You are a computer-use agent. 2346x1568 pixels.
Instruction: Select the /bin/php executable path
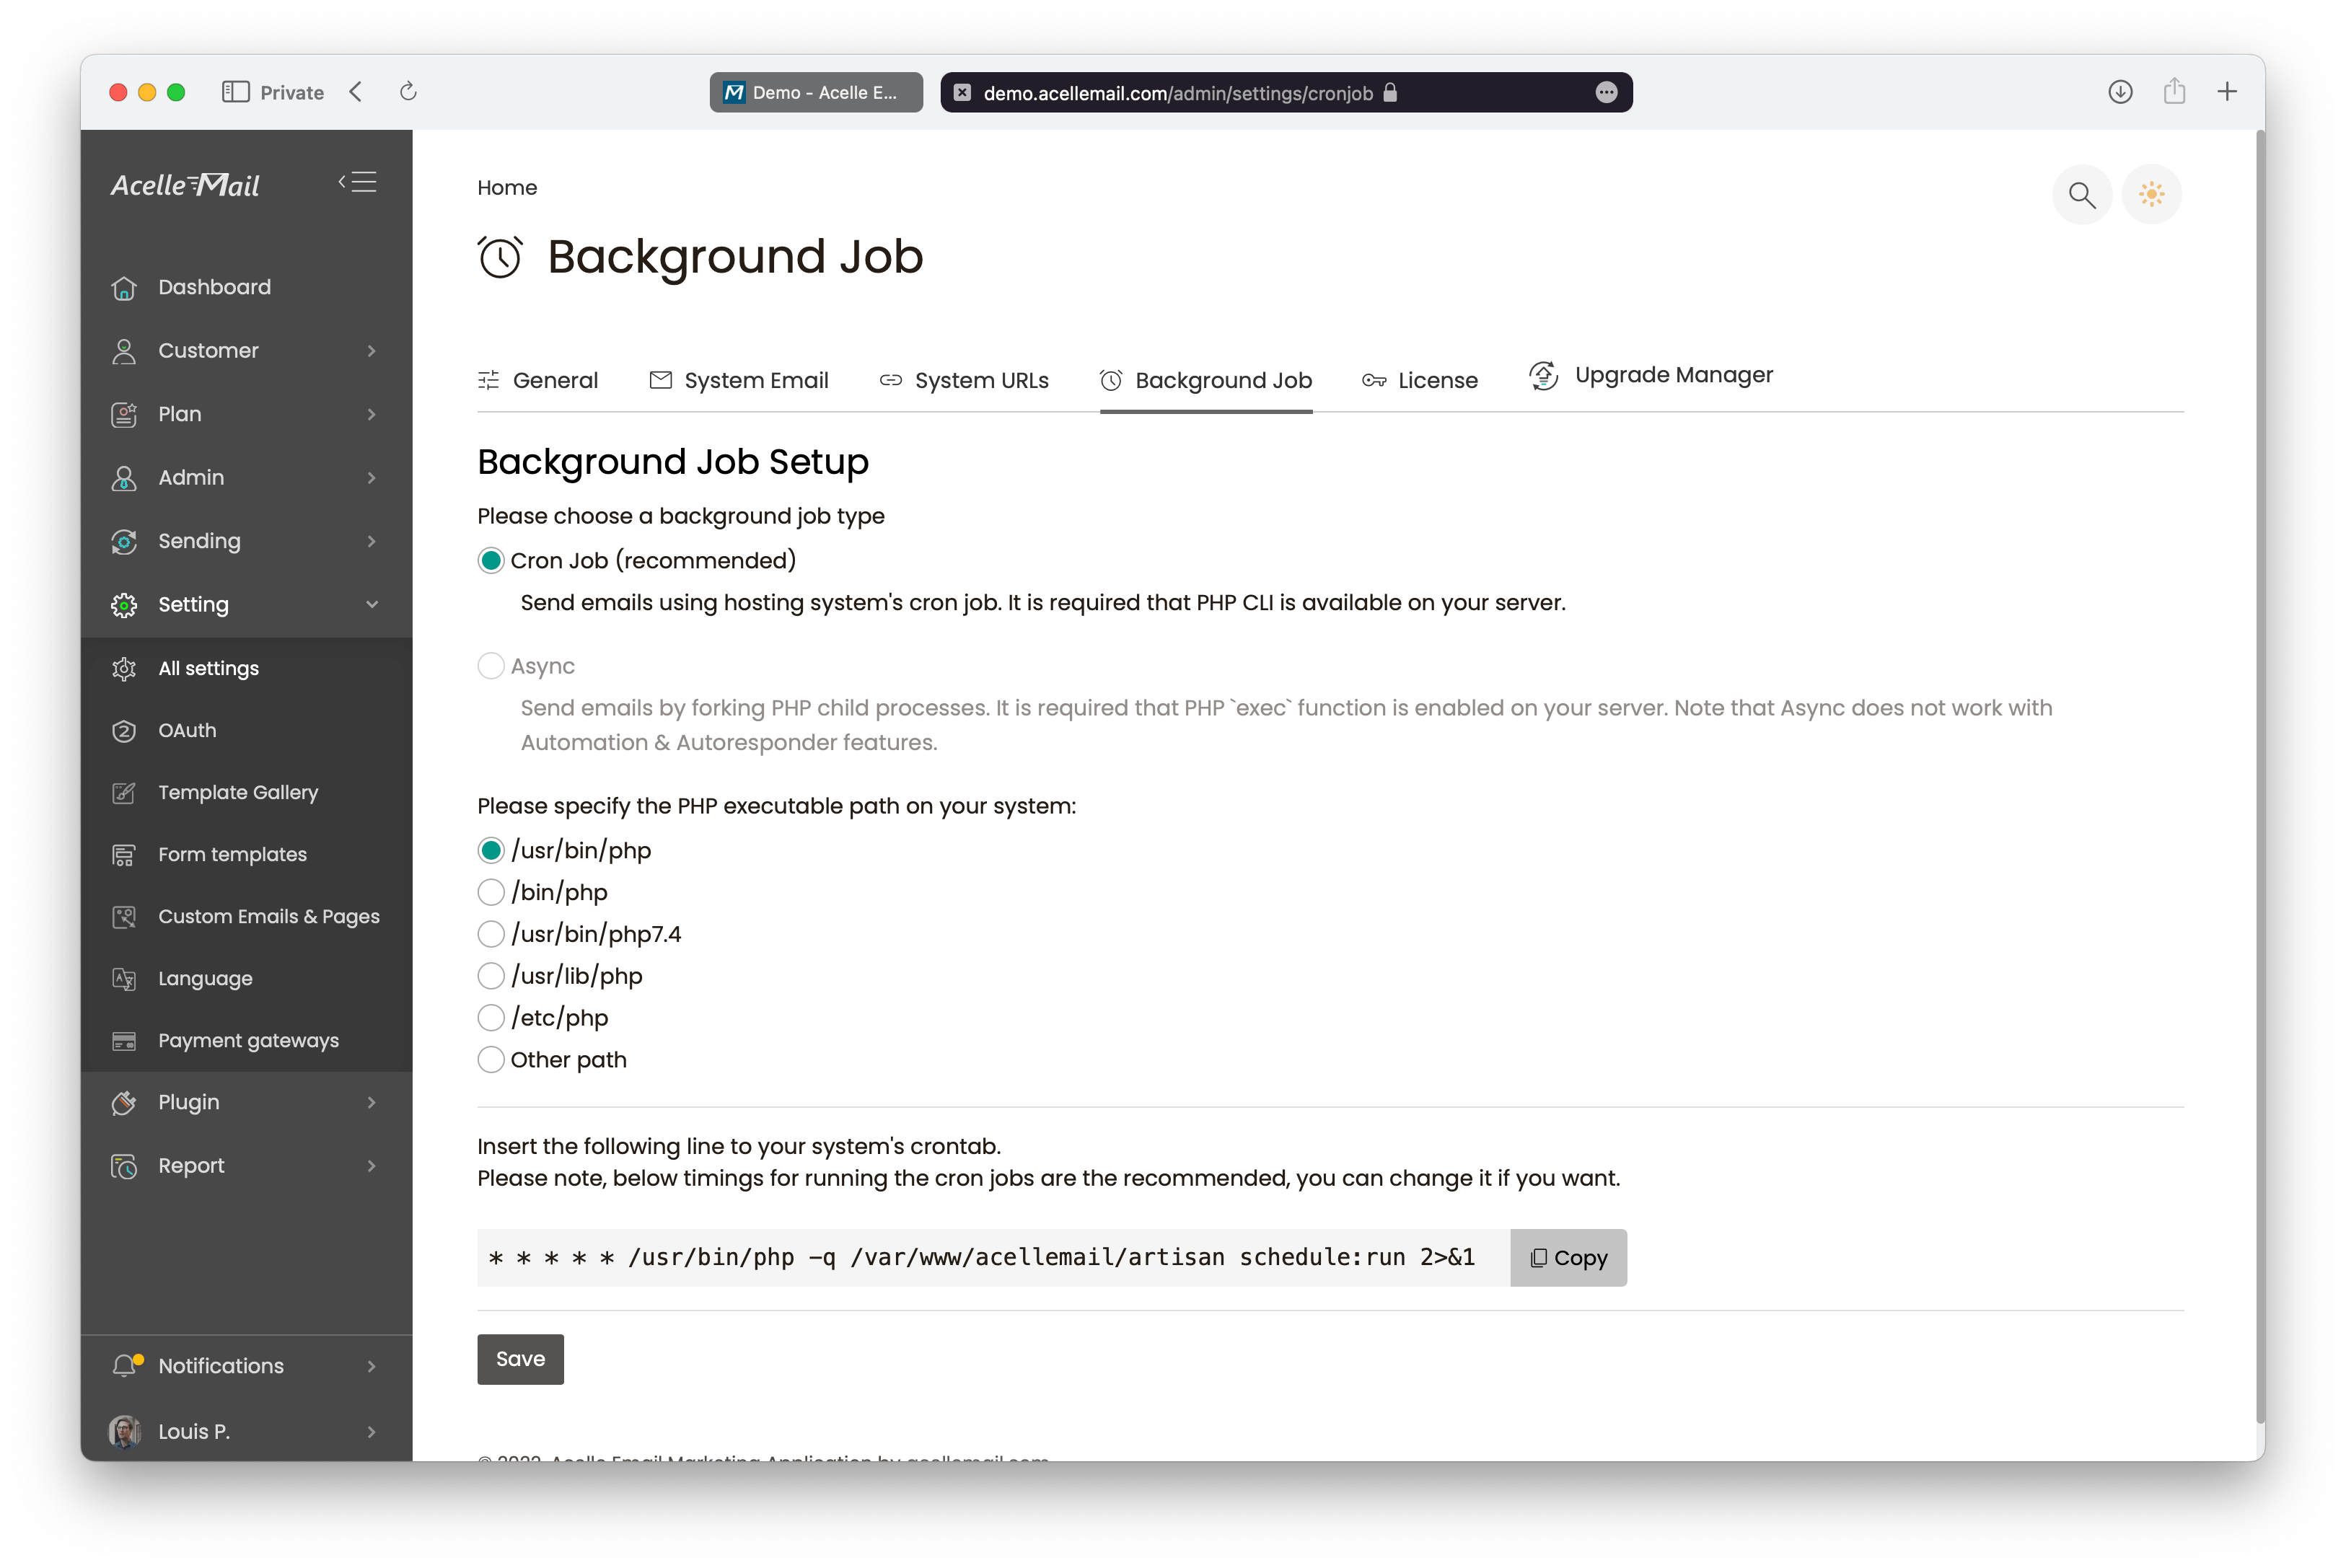[x=490, y=892]
